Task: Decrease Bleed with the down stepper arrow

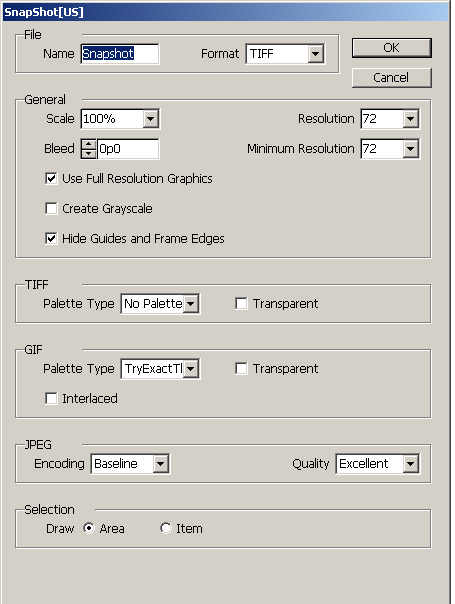Action: pyautogui.click(x=89, y=154)
